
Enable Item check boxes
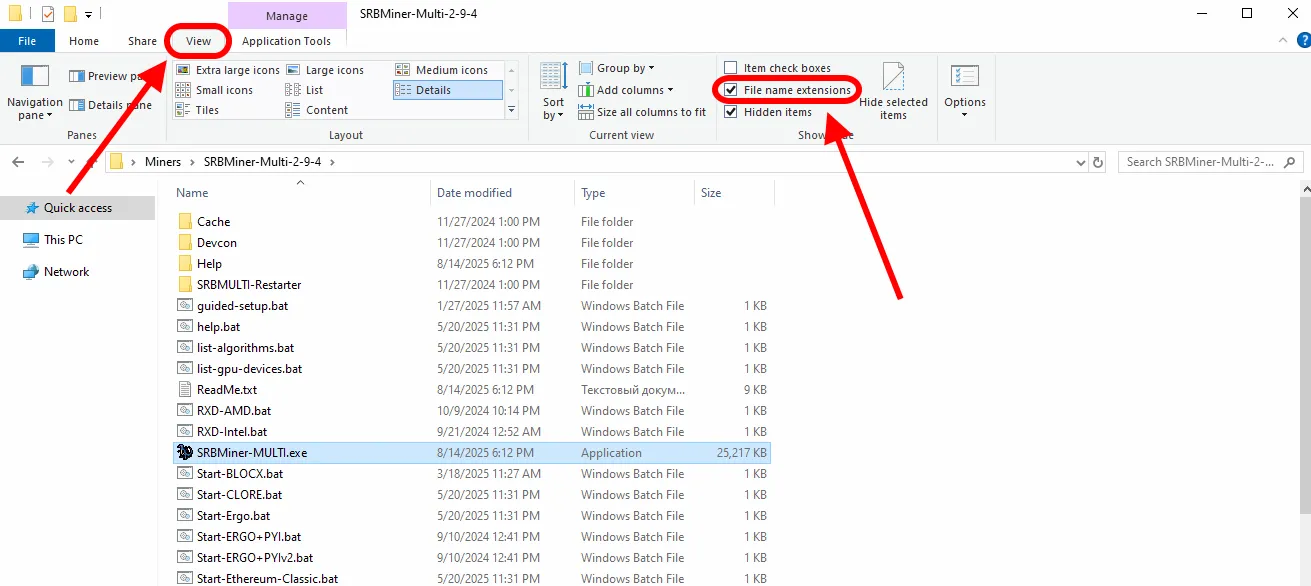pyautogui.click(x=731, y=68)
